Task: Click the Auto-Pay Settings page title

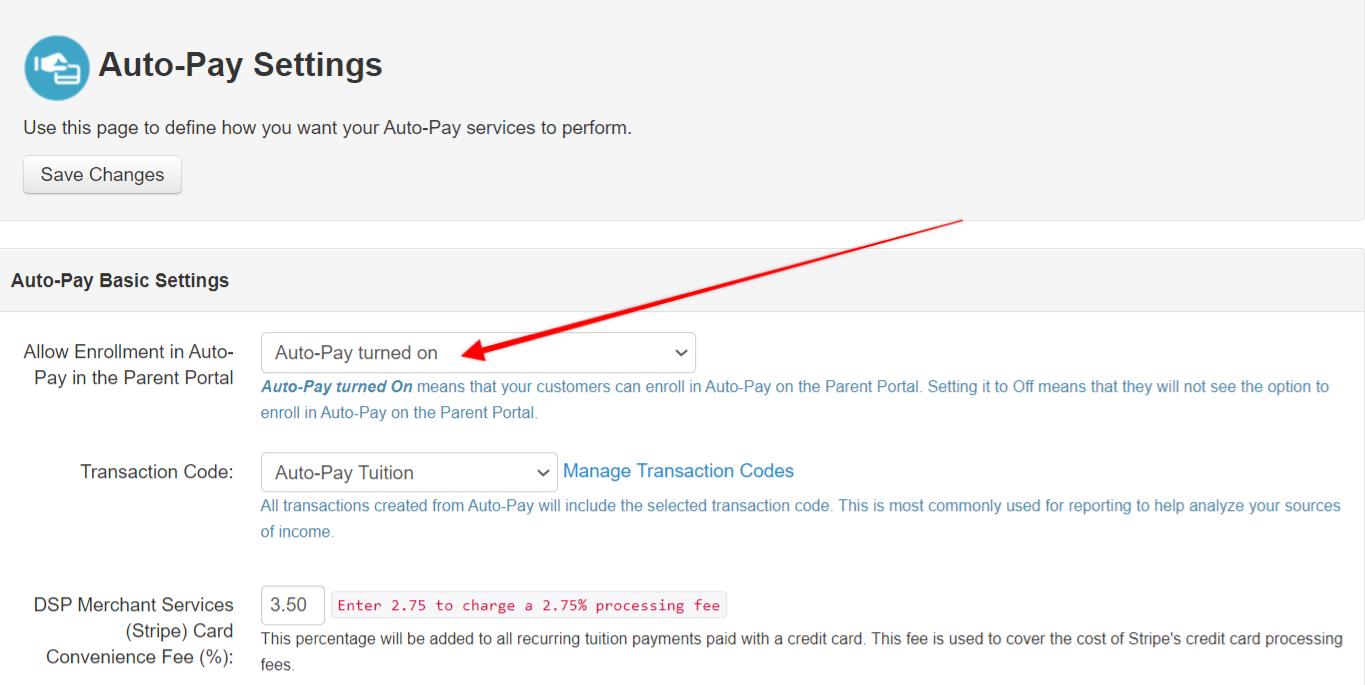Action: tap(240, 64)
